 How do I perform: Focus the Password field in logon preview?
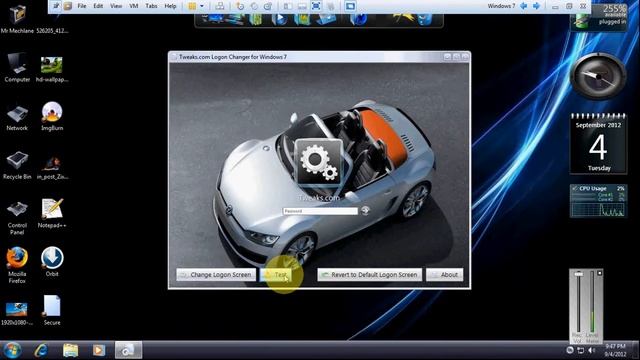[x=320, y=211]
